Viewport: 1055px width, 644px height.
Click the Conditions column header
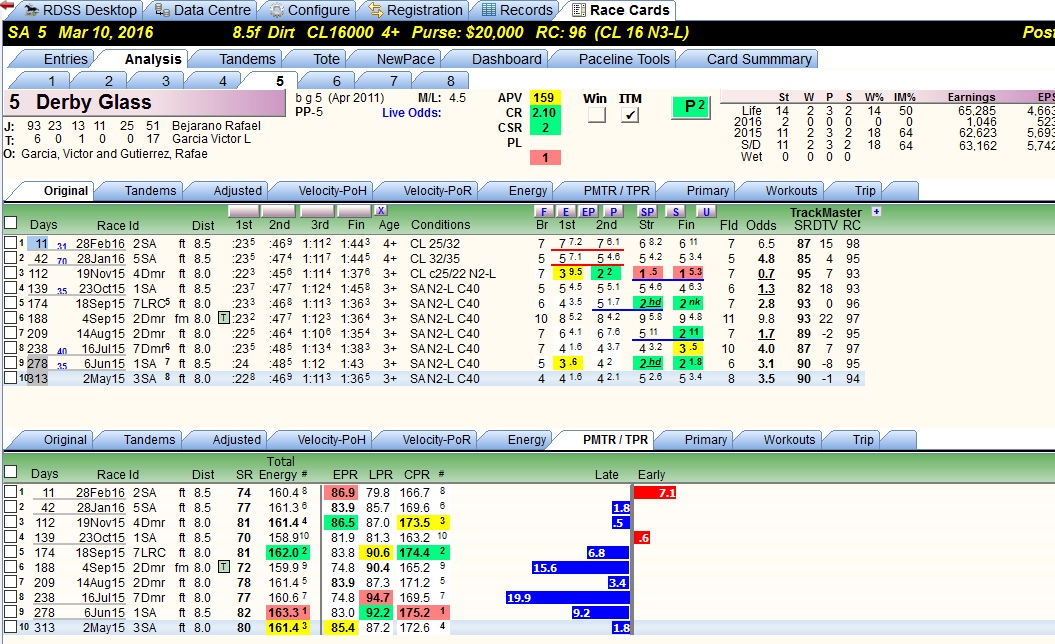click(440, 225)
